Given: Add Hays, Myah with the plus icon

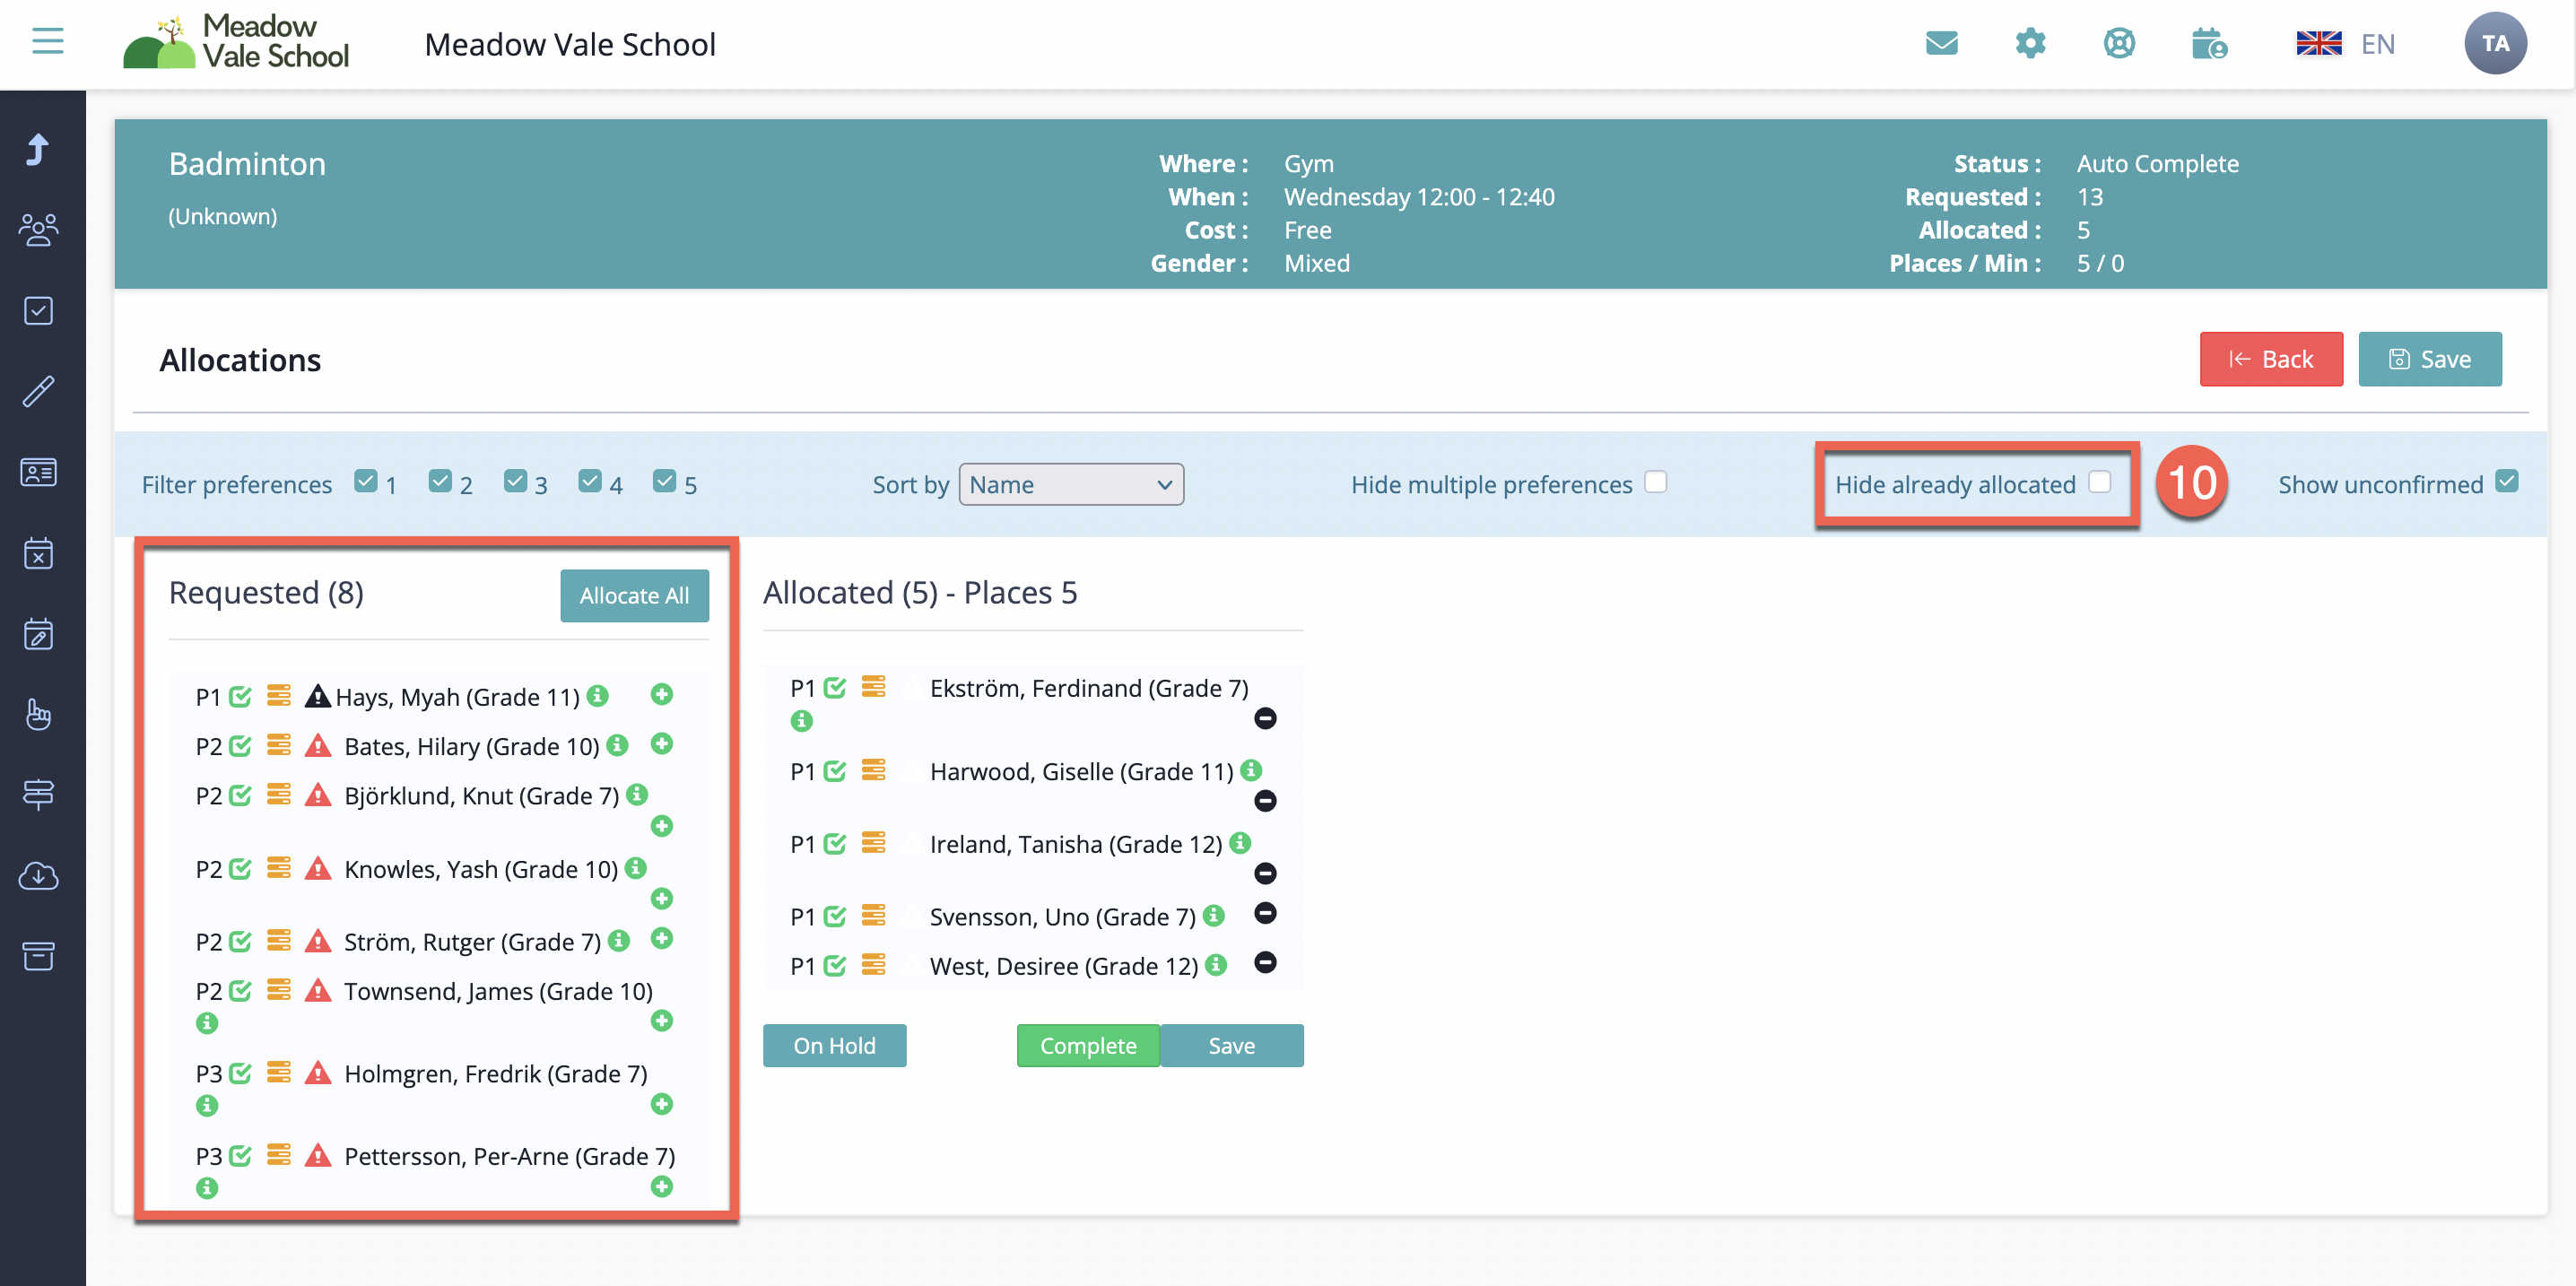Looking at the screenshot, I should point(661,694).
